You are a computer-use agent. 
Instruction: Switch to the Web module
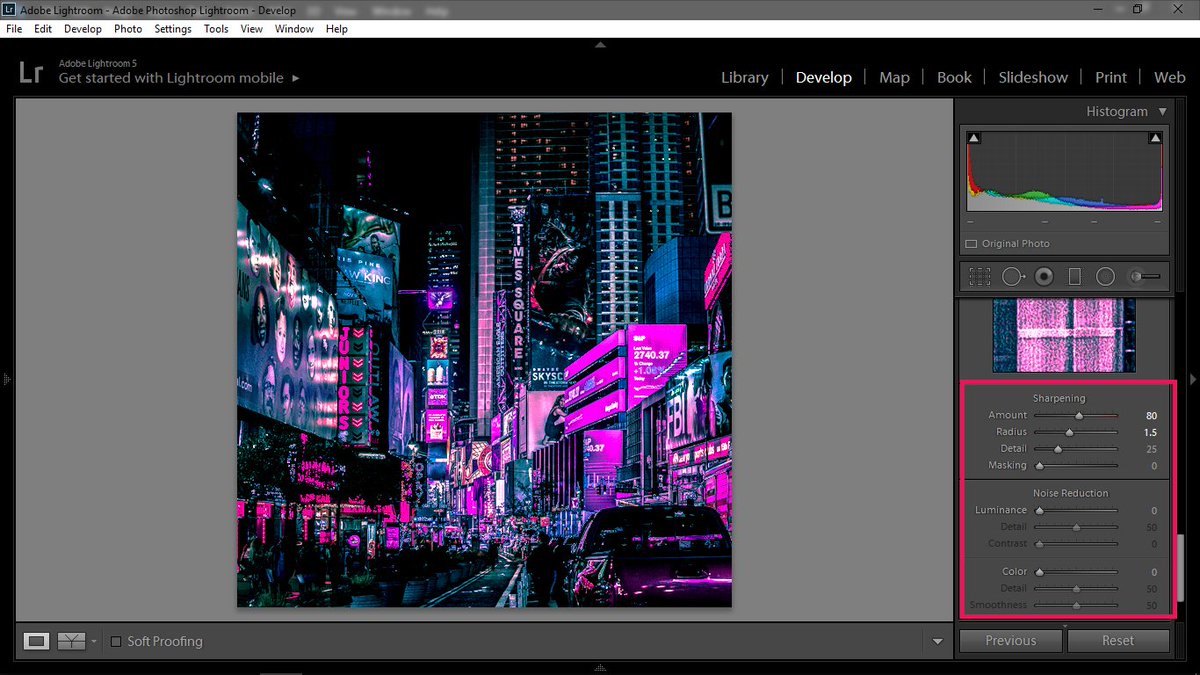[1169, 77]
